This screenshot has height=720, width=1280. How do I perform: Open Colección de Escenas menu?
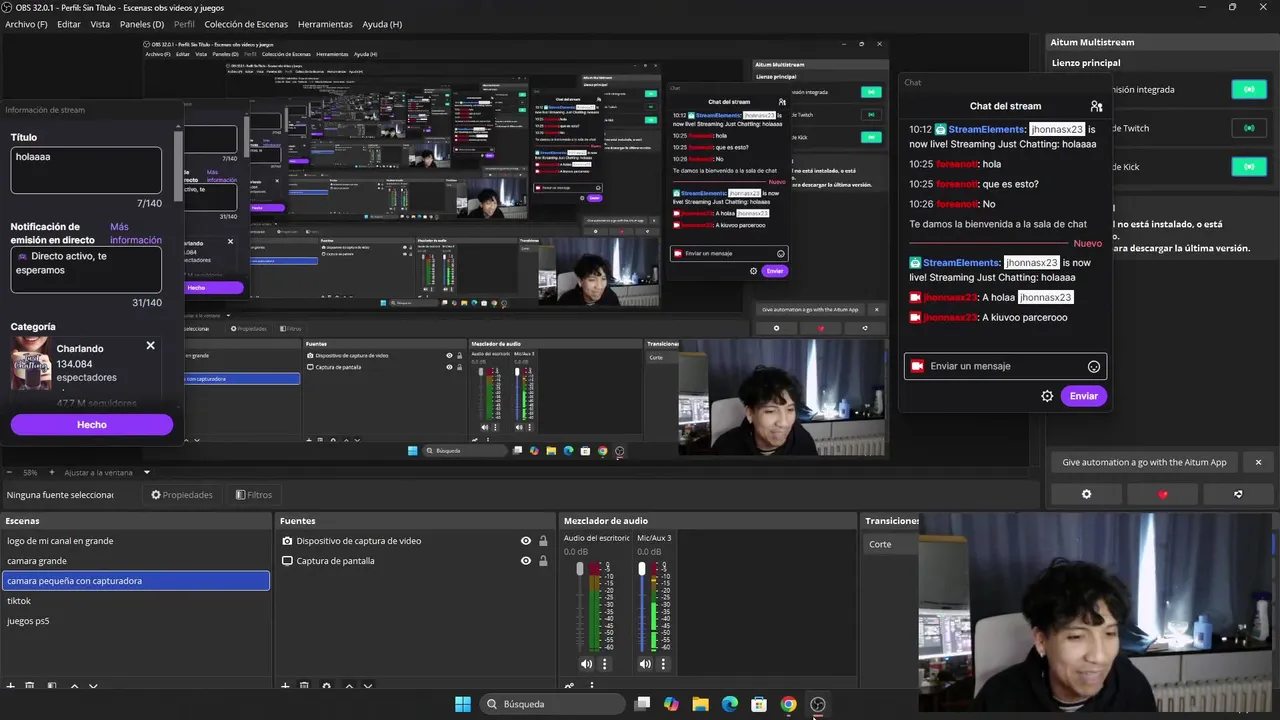tap(246, 24)
